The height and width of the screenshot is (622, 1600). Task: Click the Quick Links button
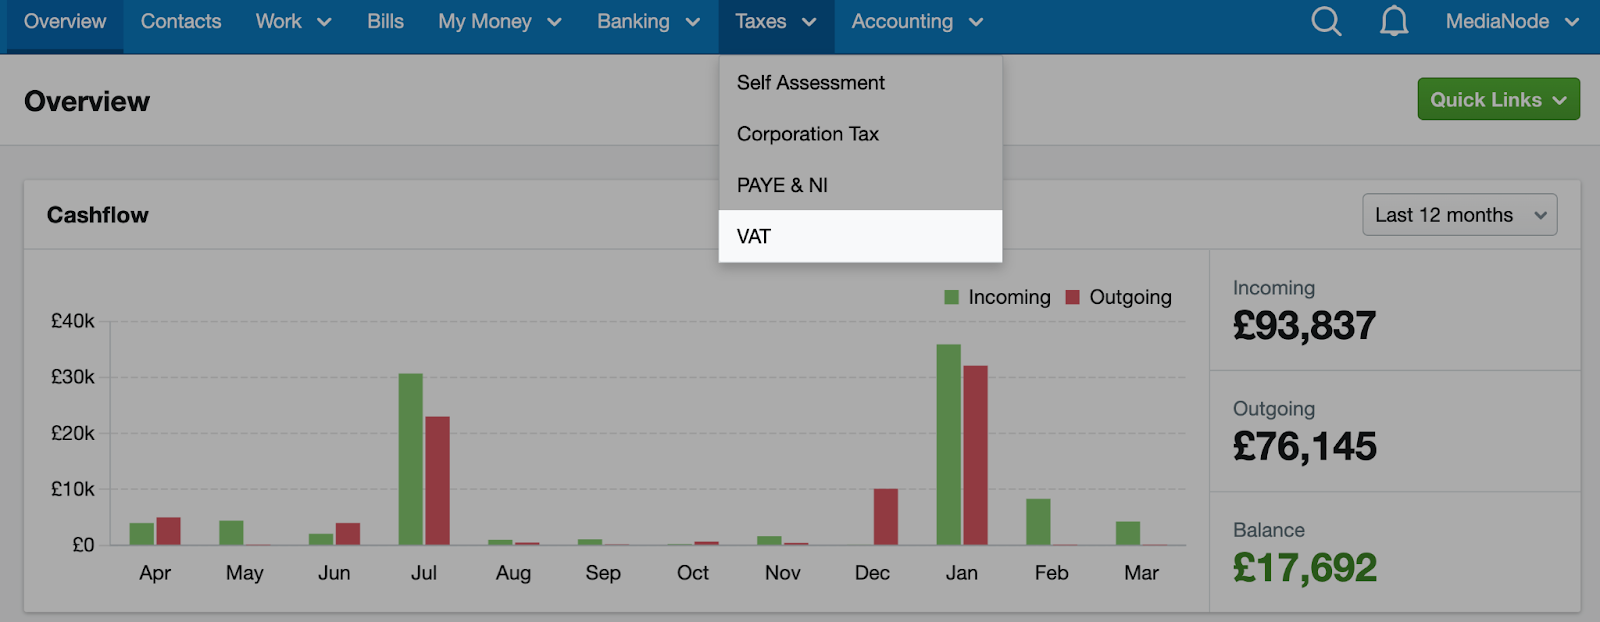(1498, 99)
